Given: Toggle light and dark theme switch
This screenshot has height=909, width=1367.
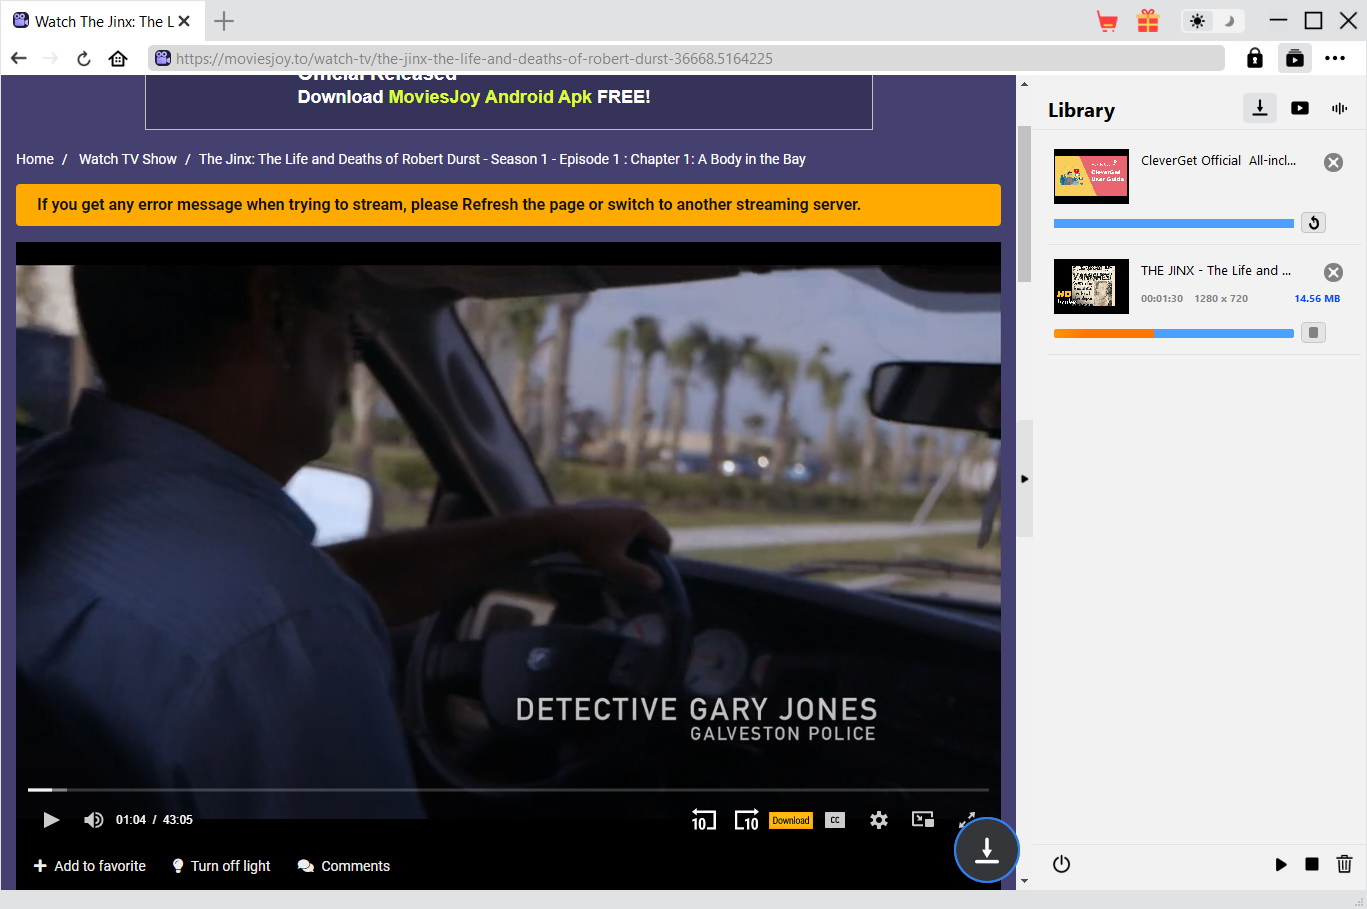Looking at the screenshot, I should (x=1212, y=21).
